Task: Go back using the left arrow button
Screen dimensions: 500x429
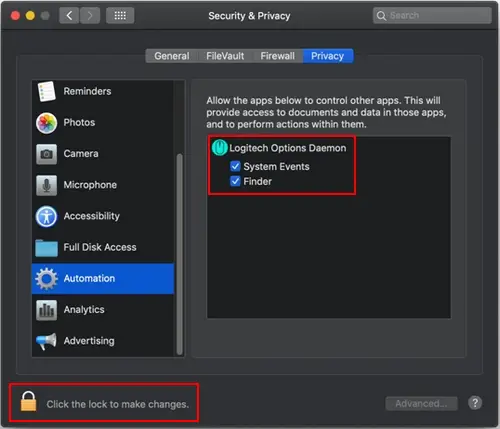Action: [x=69, y=15]
